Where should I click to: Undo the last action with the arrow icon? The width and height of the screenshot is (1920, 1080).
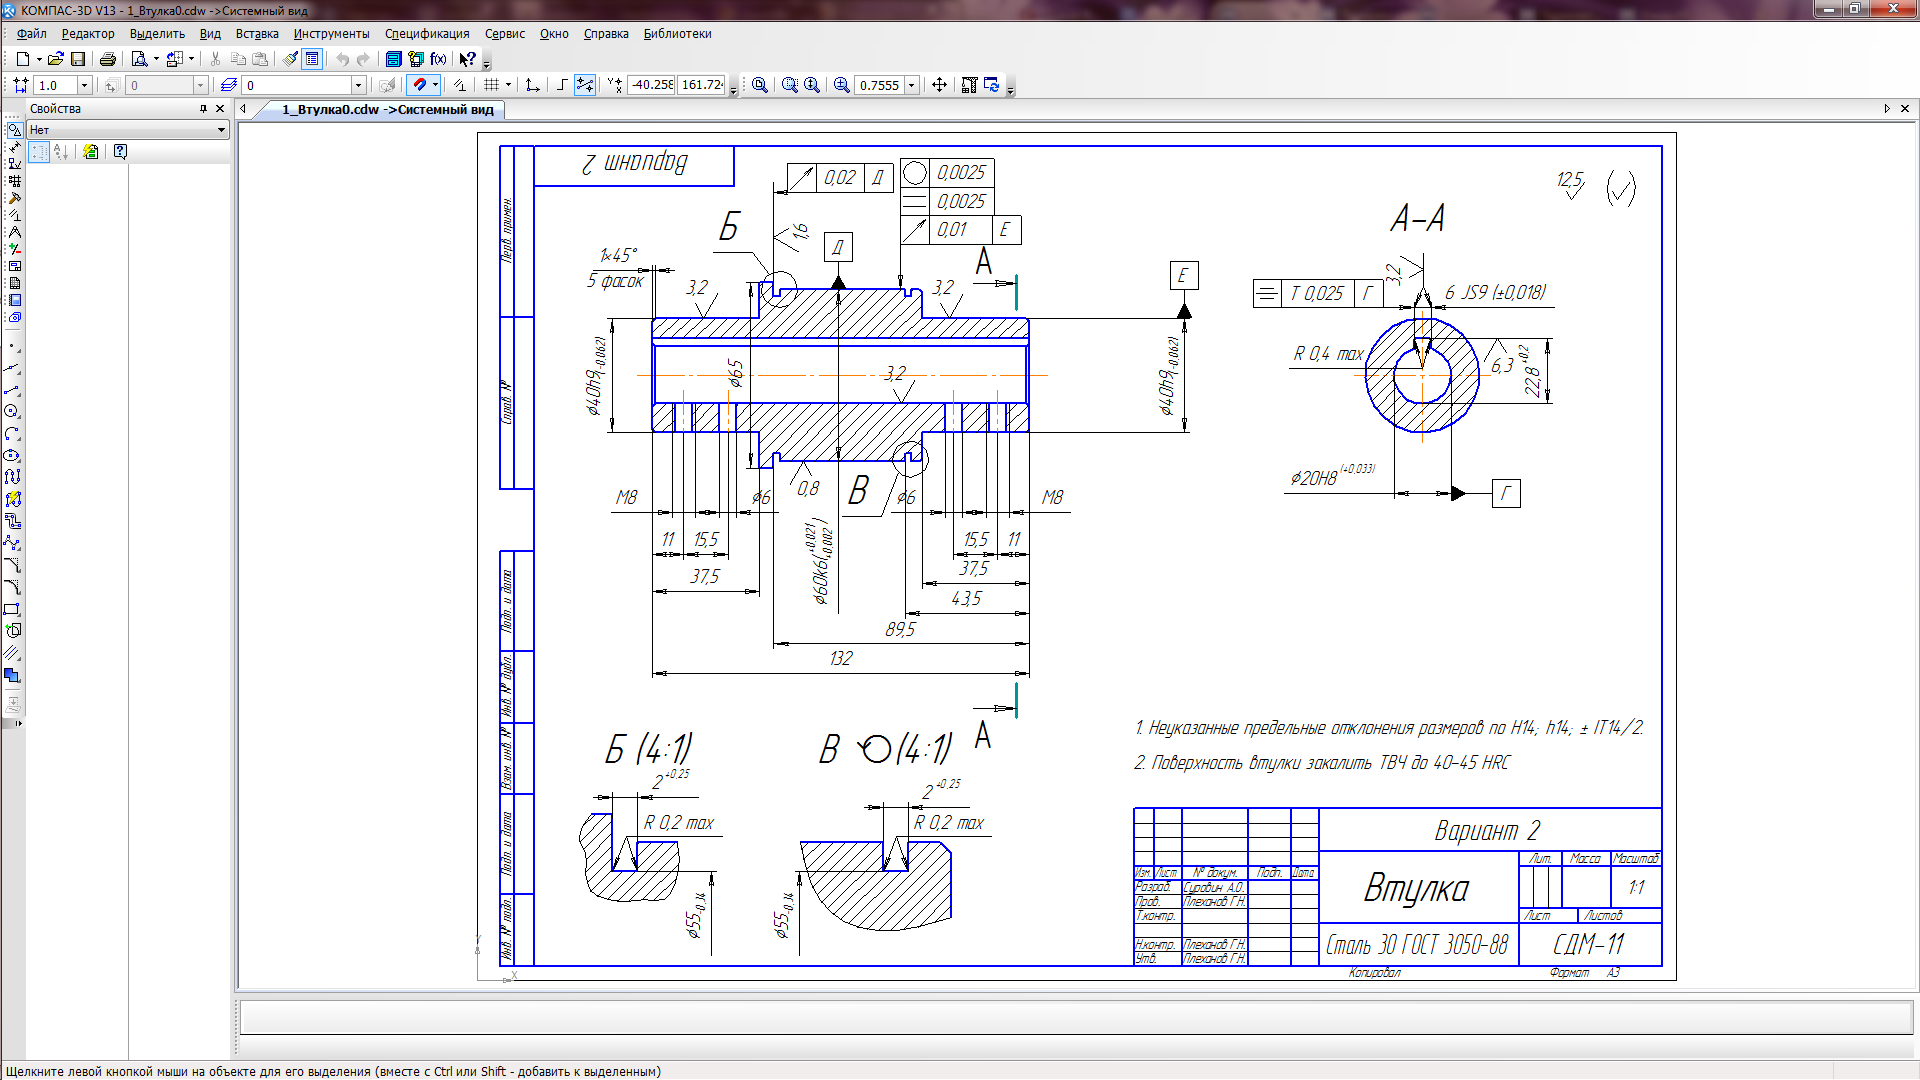click(x=342, y=59)
